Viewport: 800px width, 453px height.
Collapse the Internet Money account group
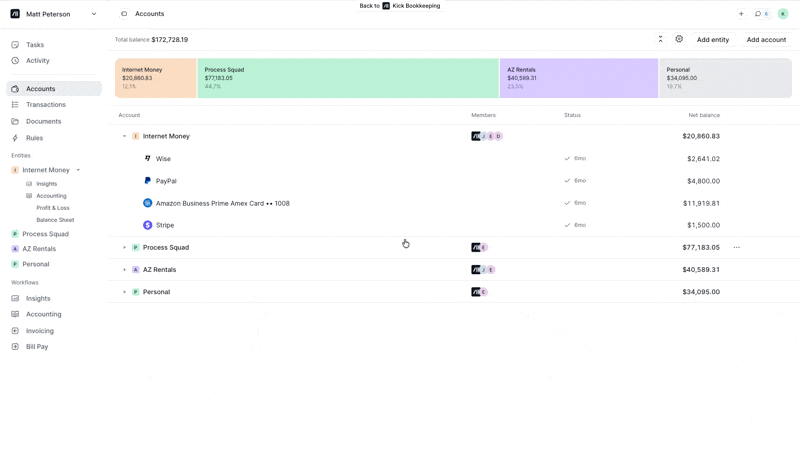click(x=125, y=136)
